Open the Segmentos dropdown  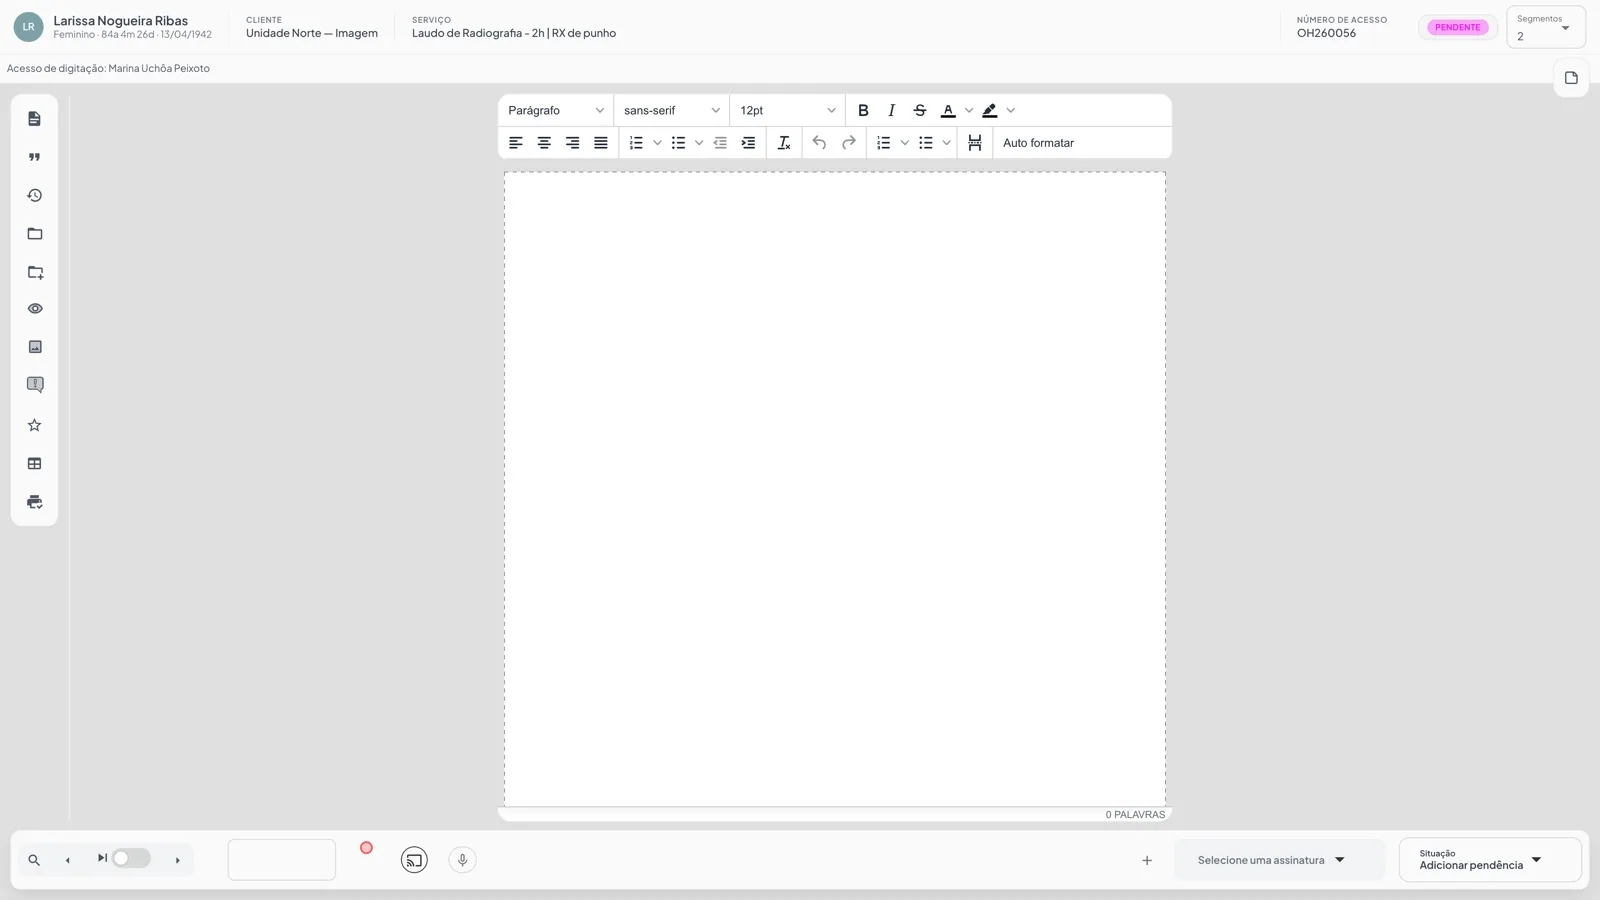click(1546, 28)
